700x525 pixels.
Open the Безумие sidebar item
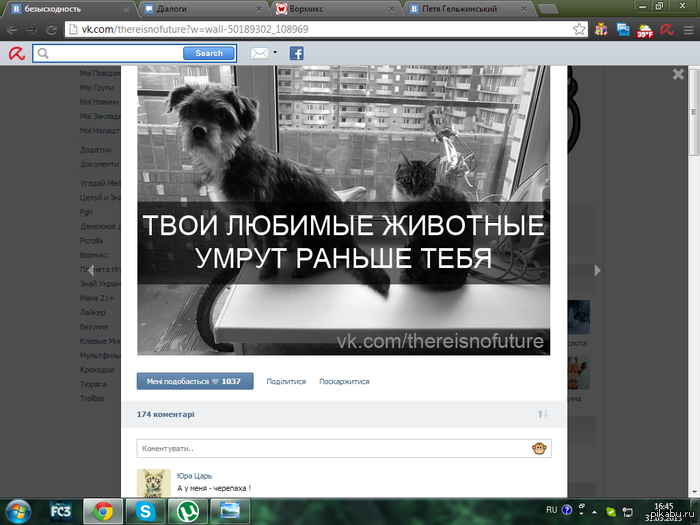click(94, 327)
